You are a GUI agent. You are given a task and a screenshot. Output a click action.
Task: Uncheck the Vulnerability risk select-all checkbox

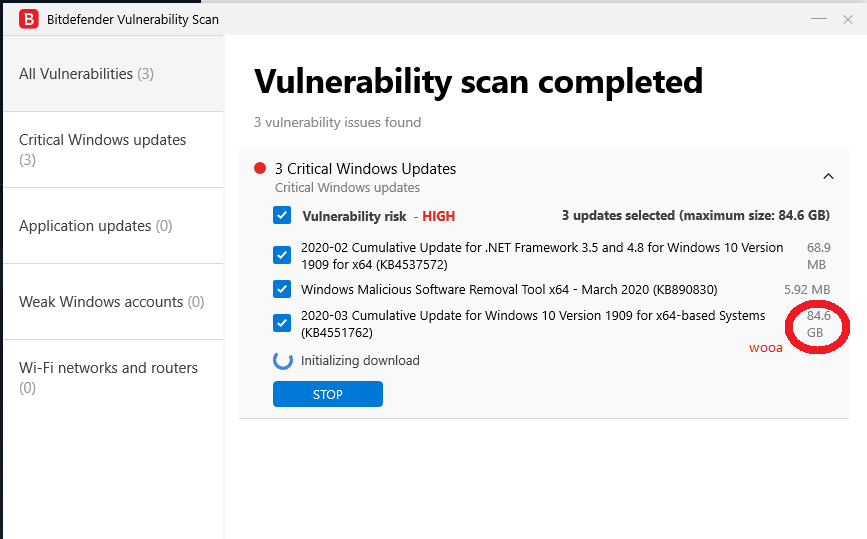(x=282, y=215)
